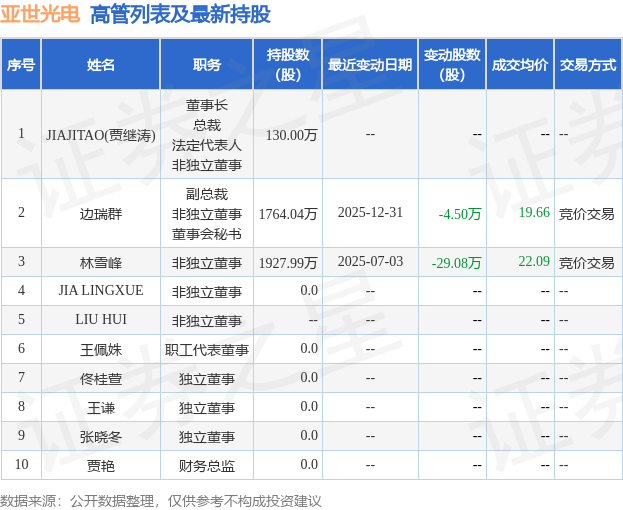The width and height of the screenshot is (623, 510).
Task: Click the name 王谦
Action: click(101, 408)
